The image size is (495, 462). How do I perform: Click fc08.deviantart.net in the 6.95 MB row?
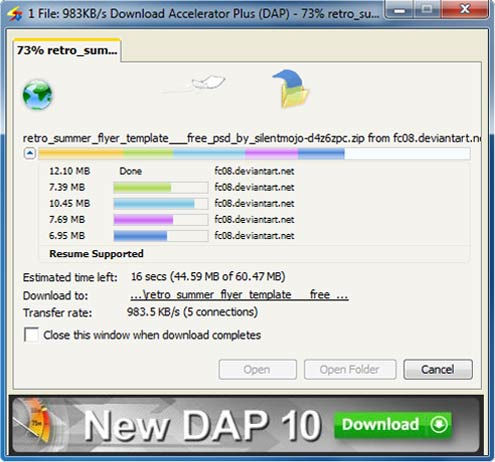pyautogui.click(x=254, y=236)
